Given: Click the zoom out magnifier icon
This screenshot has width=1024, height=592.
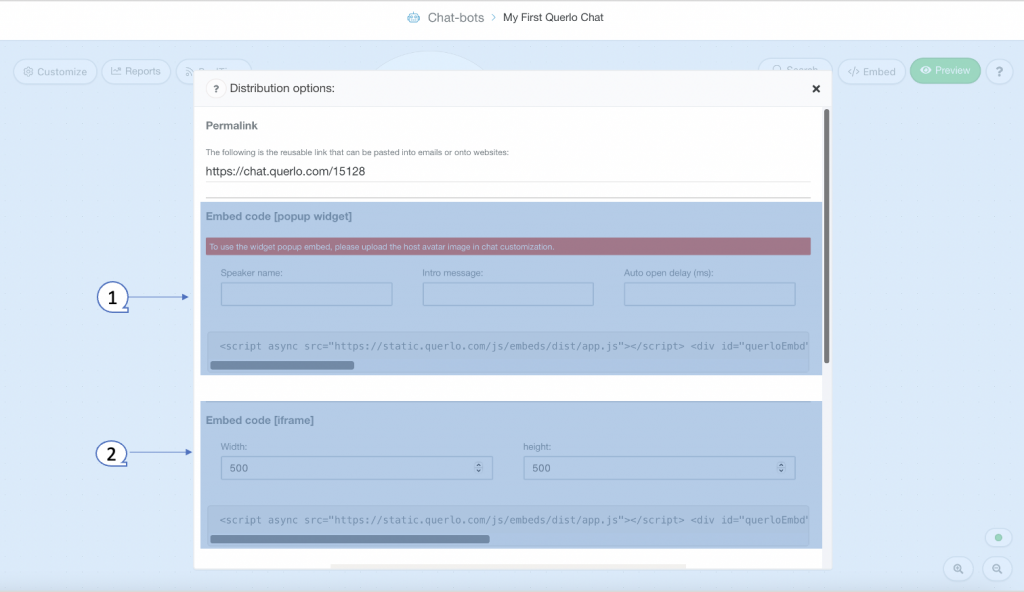Looking at the screenshot, I should (997, 568).
